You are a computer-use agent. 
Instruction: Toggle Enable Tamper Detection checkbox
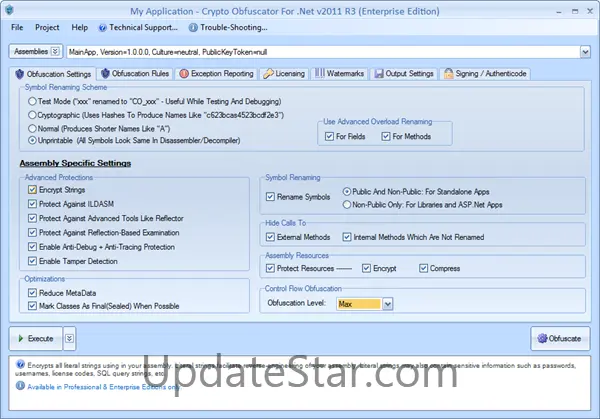coord(33,261)
